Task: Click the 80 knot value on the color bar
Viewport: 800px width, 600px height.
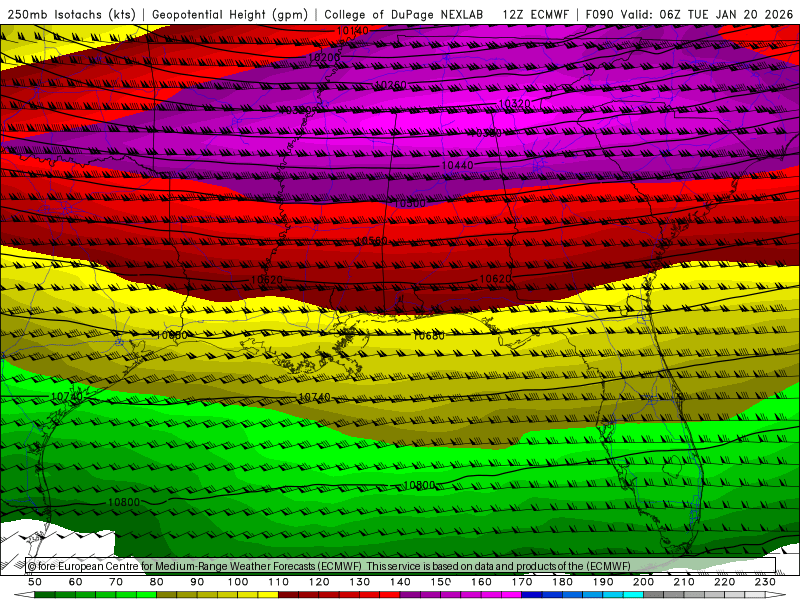Action: (157, 582)
